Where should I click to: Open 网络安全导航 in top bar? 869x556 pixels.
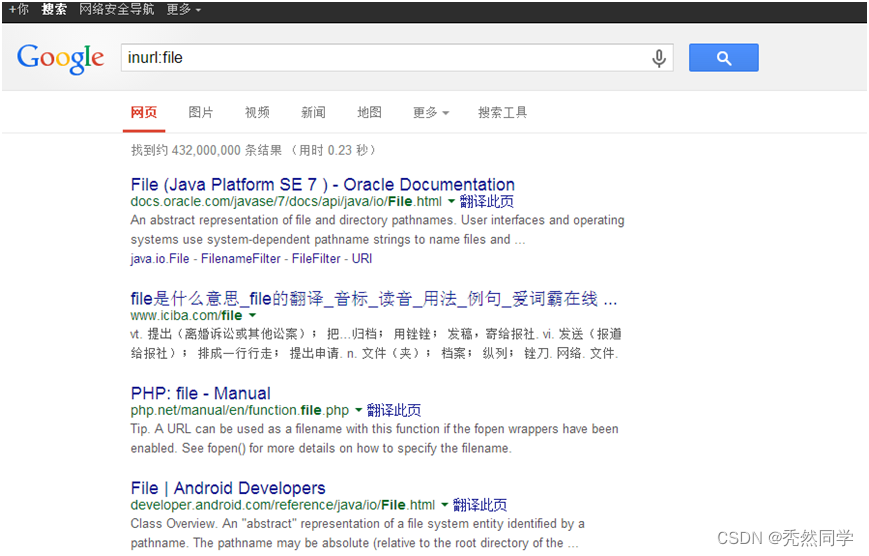(116, 9)
